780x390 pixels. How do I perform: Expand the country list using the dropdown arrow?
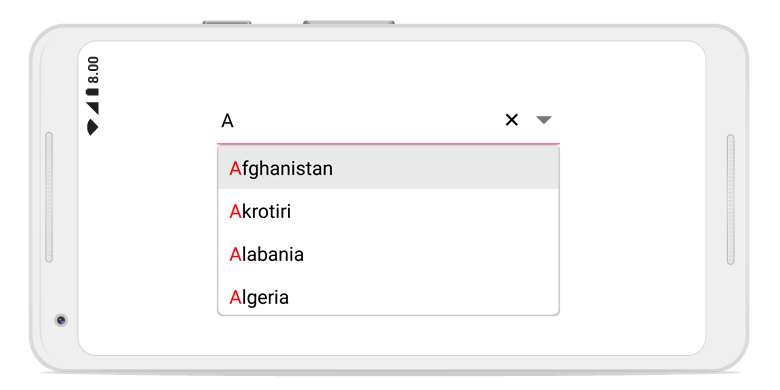(544, 120)
